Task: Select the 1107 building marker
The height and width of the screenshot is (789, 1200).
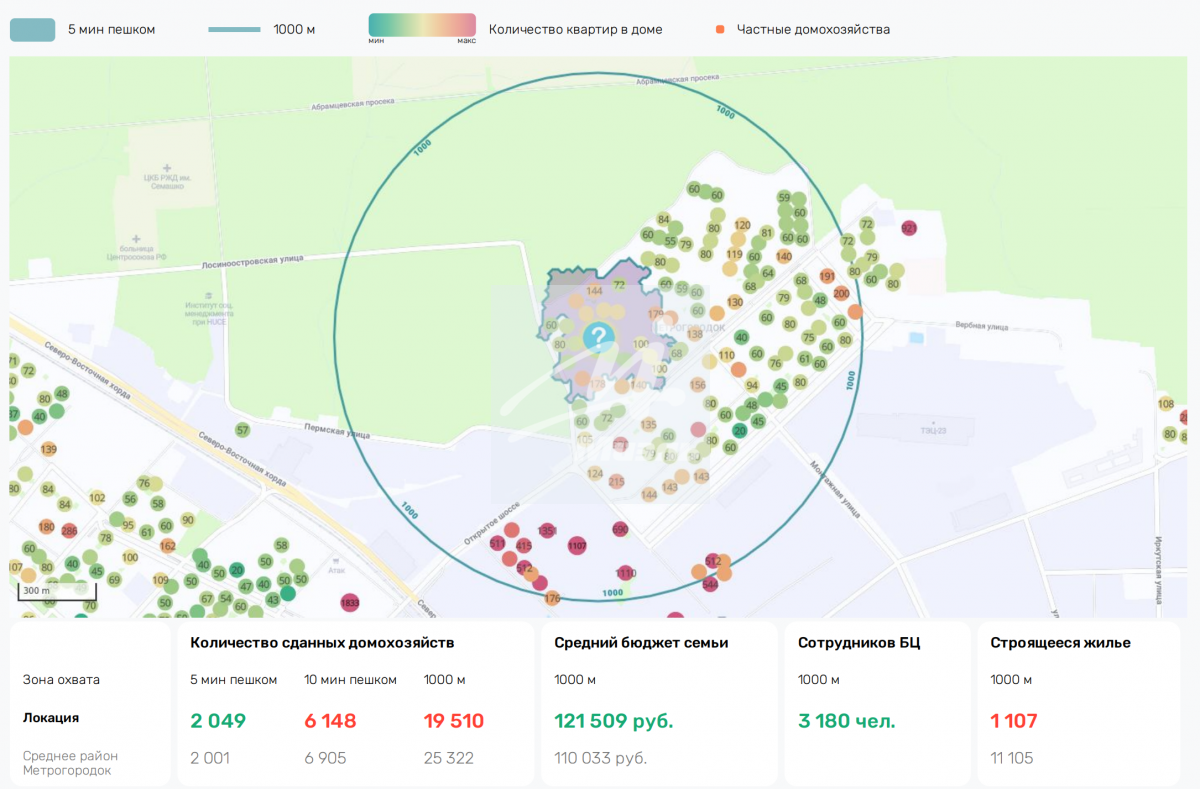Action: [577, 546]
